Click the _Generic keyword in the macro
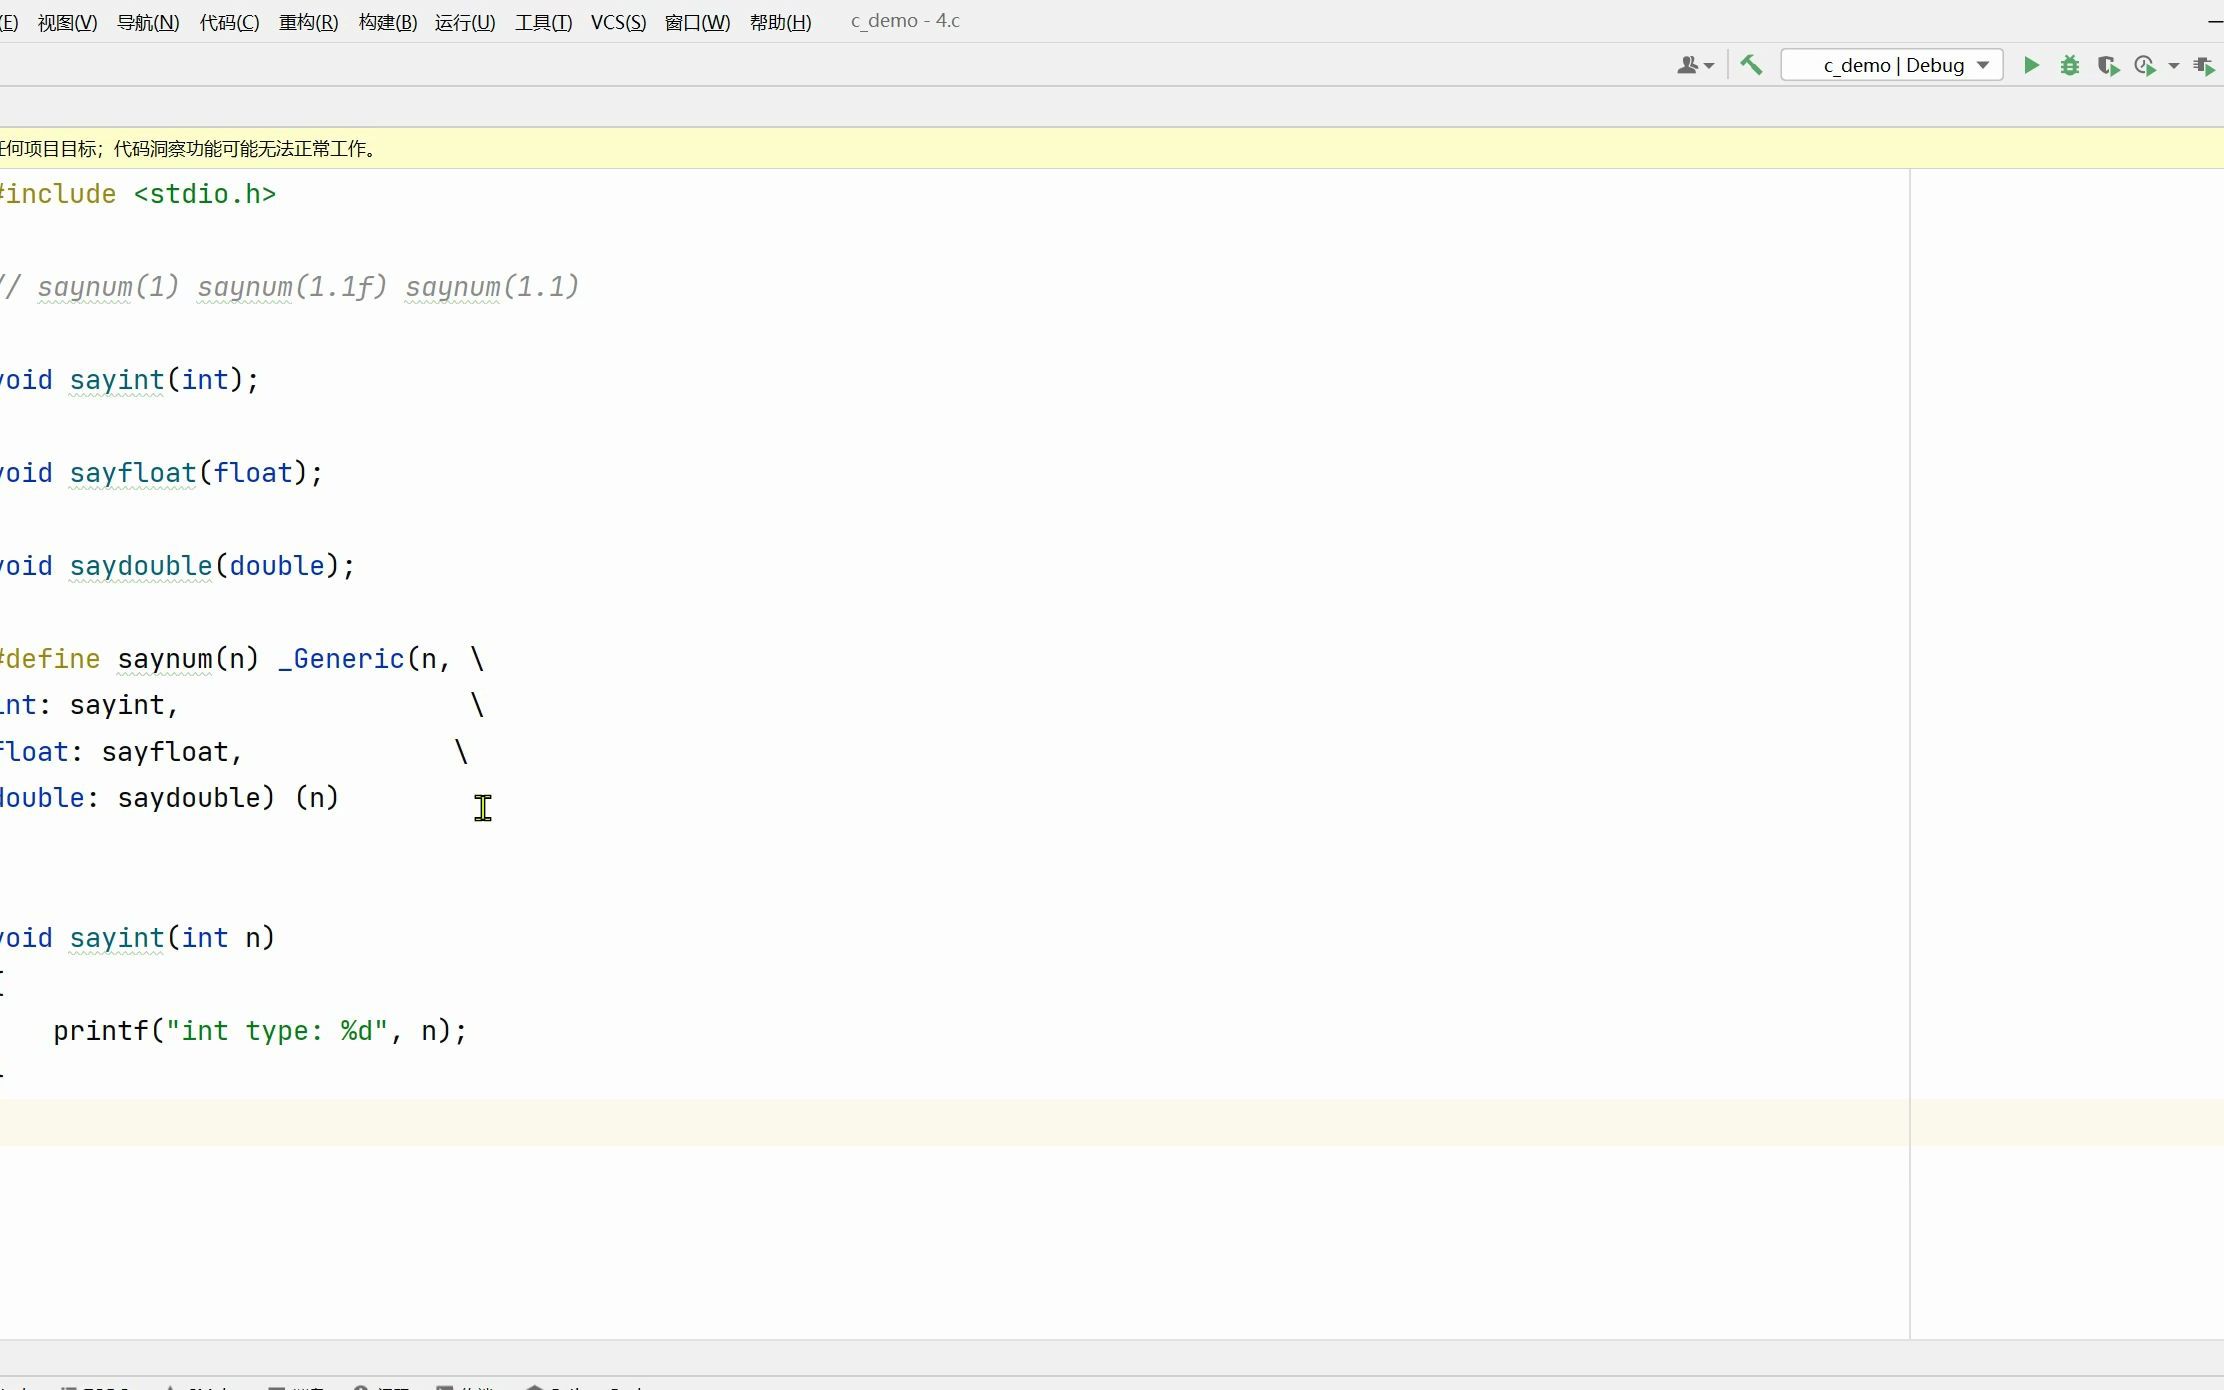Screen dimensions: 2224x1390 [341, 659]
